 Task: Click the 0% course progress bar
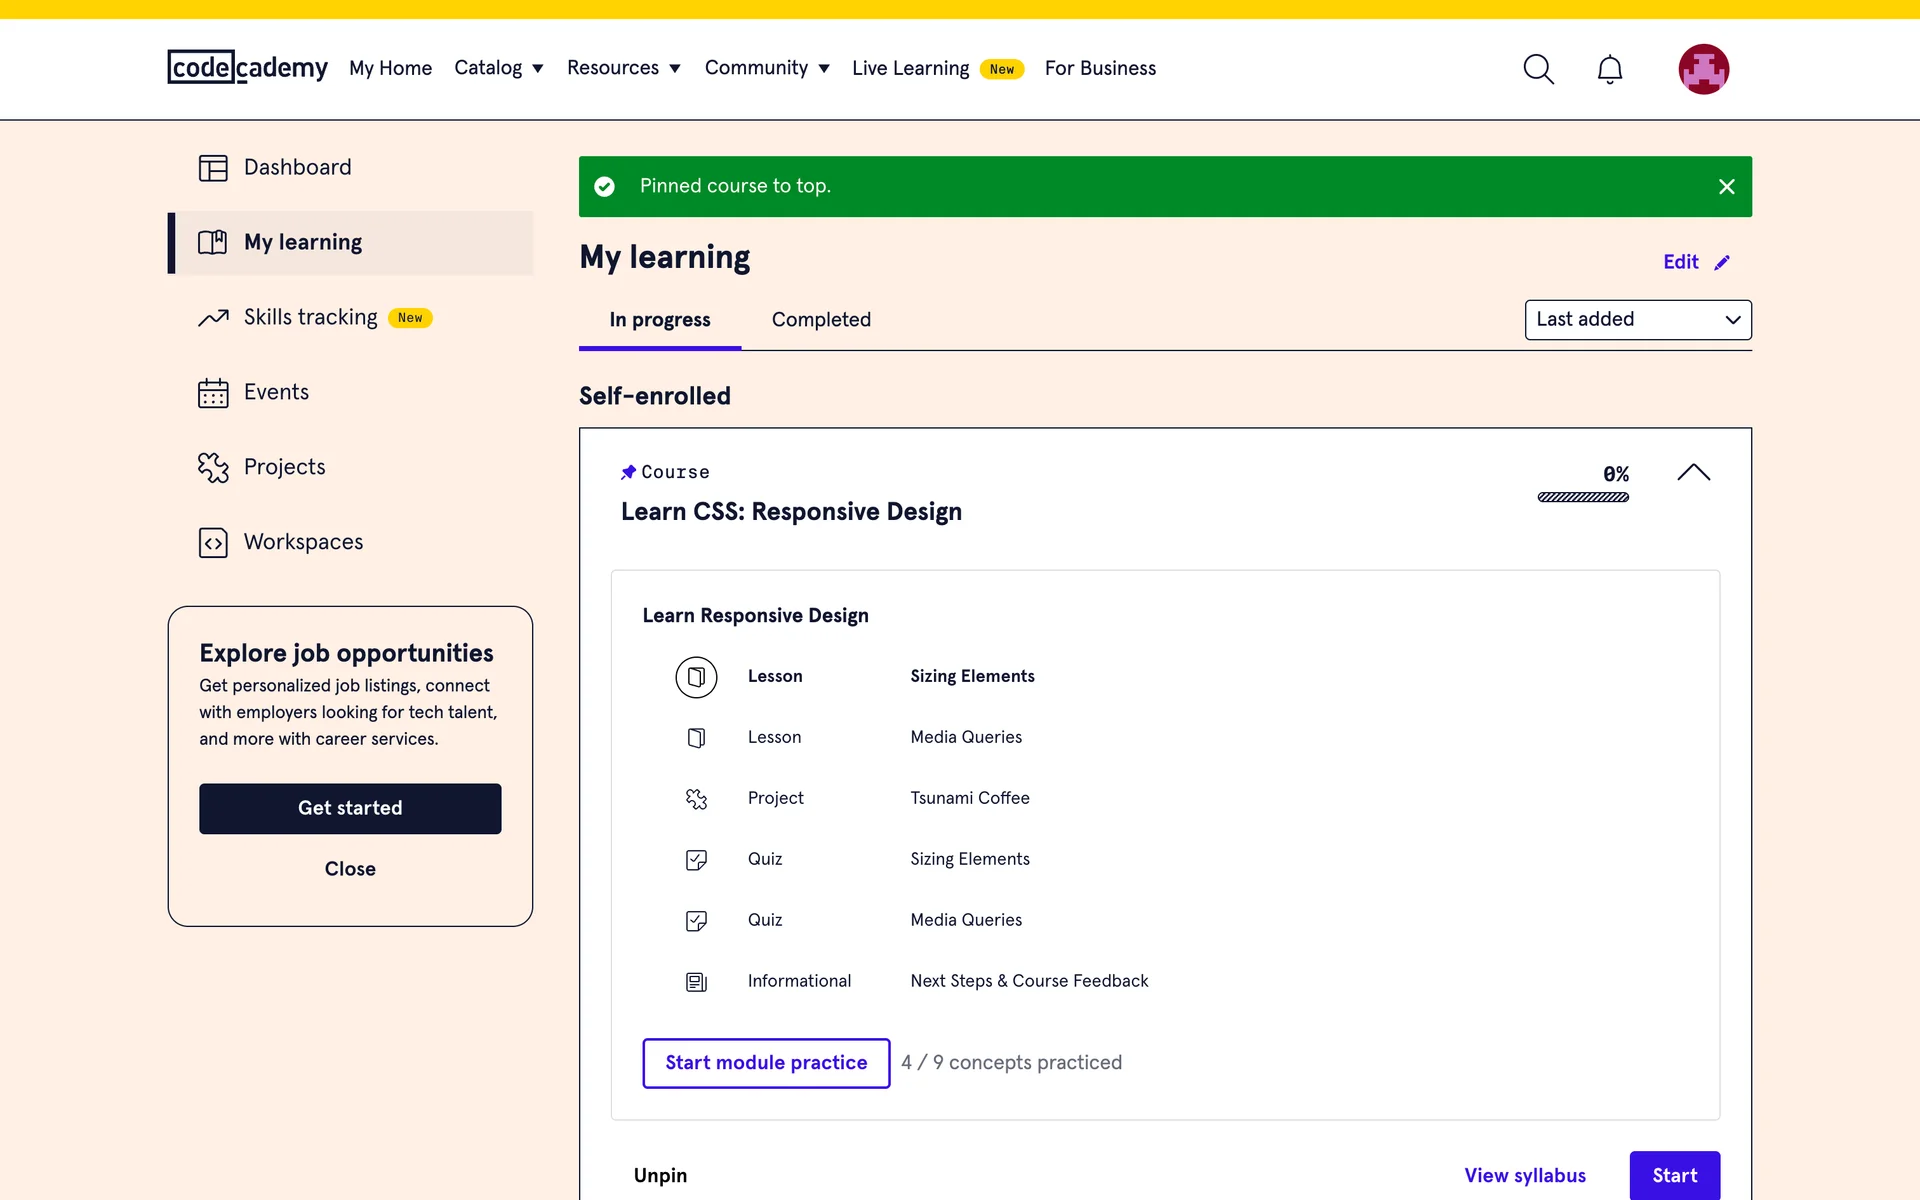(x=1582, y=497)
